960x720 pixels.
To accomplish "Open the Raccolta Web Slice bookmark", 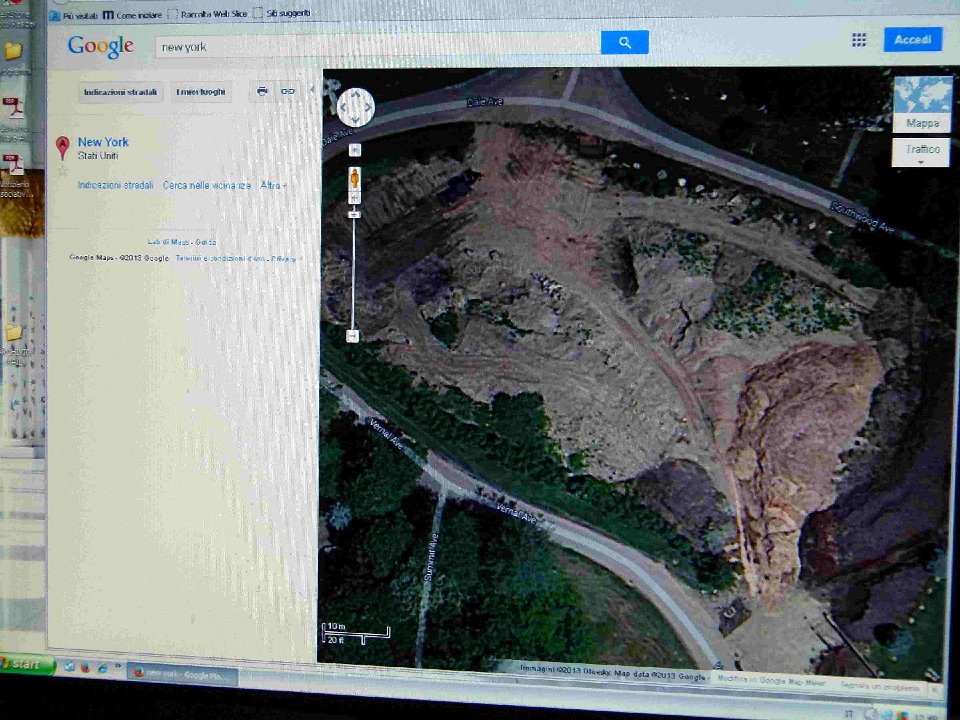I will coord(208,13).
